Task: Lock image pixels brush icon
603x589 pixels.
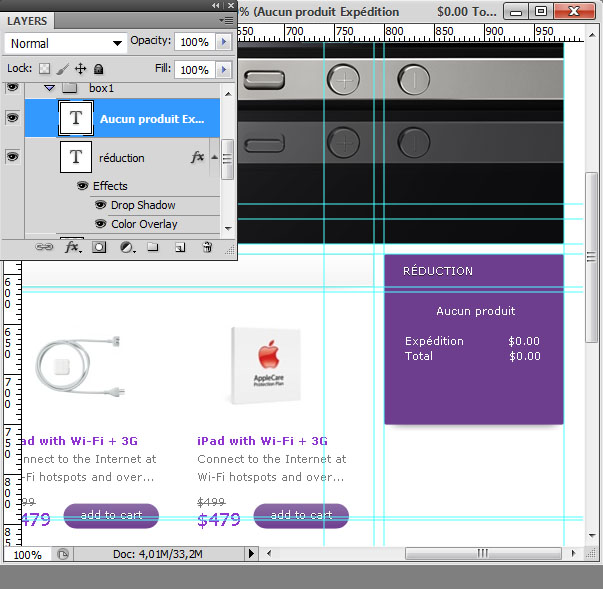Action: point(63,69)
